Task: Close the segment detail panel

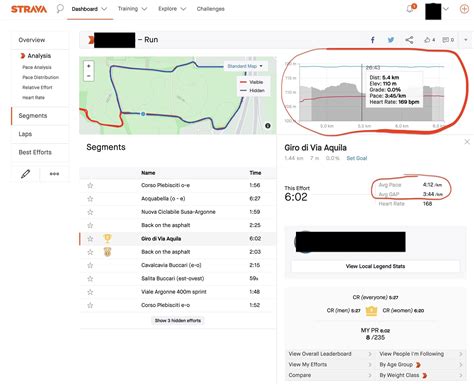Action: tap(467, 142)
